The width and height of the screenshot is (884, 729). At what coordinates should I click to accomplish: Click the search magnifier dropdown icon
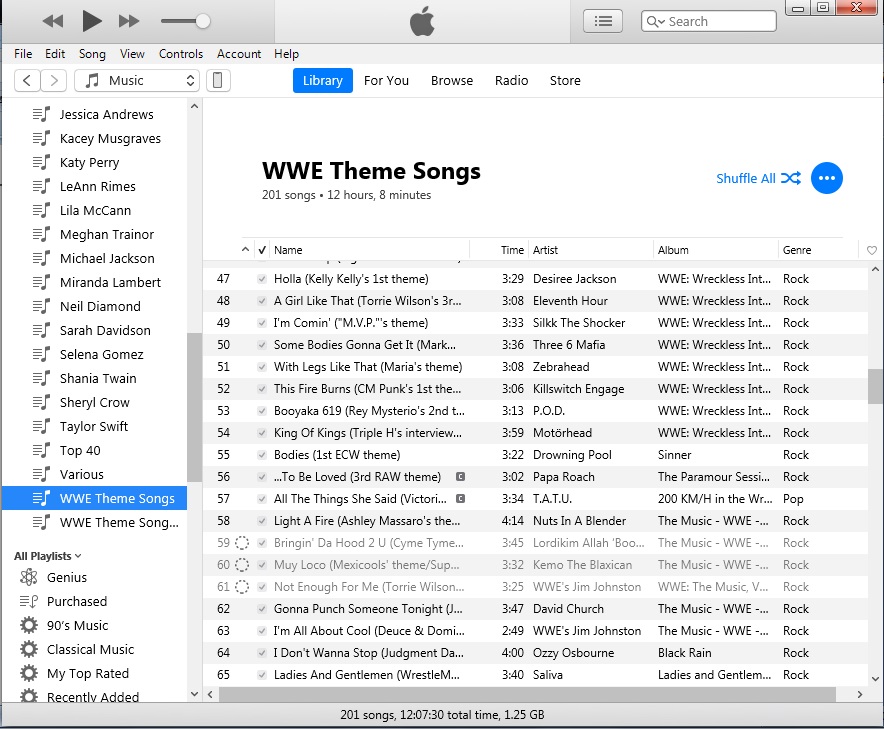tap(656, 21)
